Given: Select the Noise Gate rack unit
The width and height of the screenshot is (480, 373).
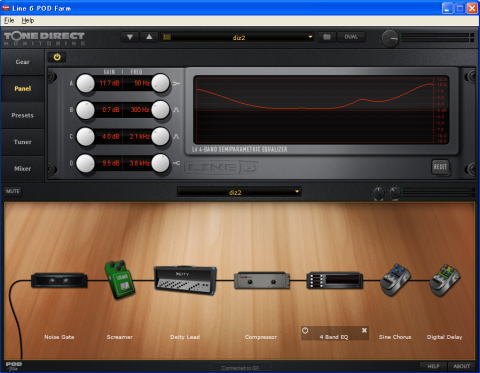Looking at the screenshot, I should (x=59, y=280).
